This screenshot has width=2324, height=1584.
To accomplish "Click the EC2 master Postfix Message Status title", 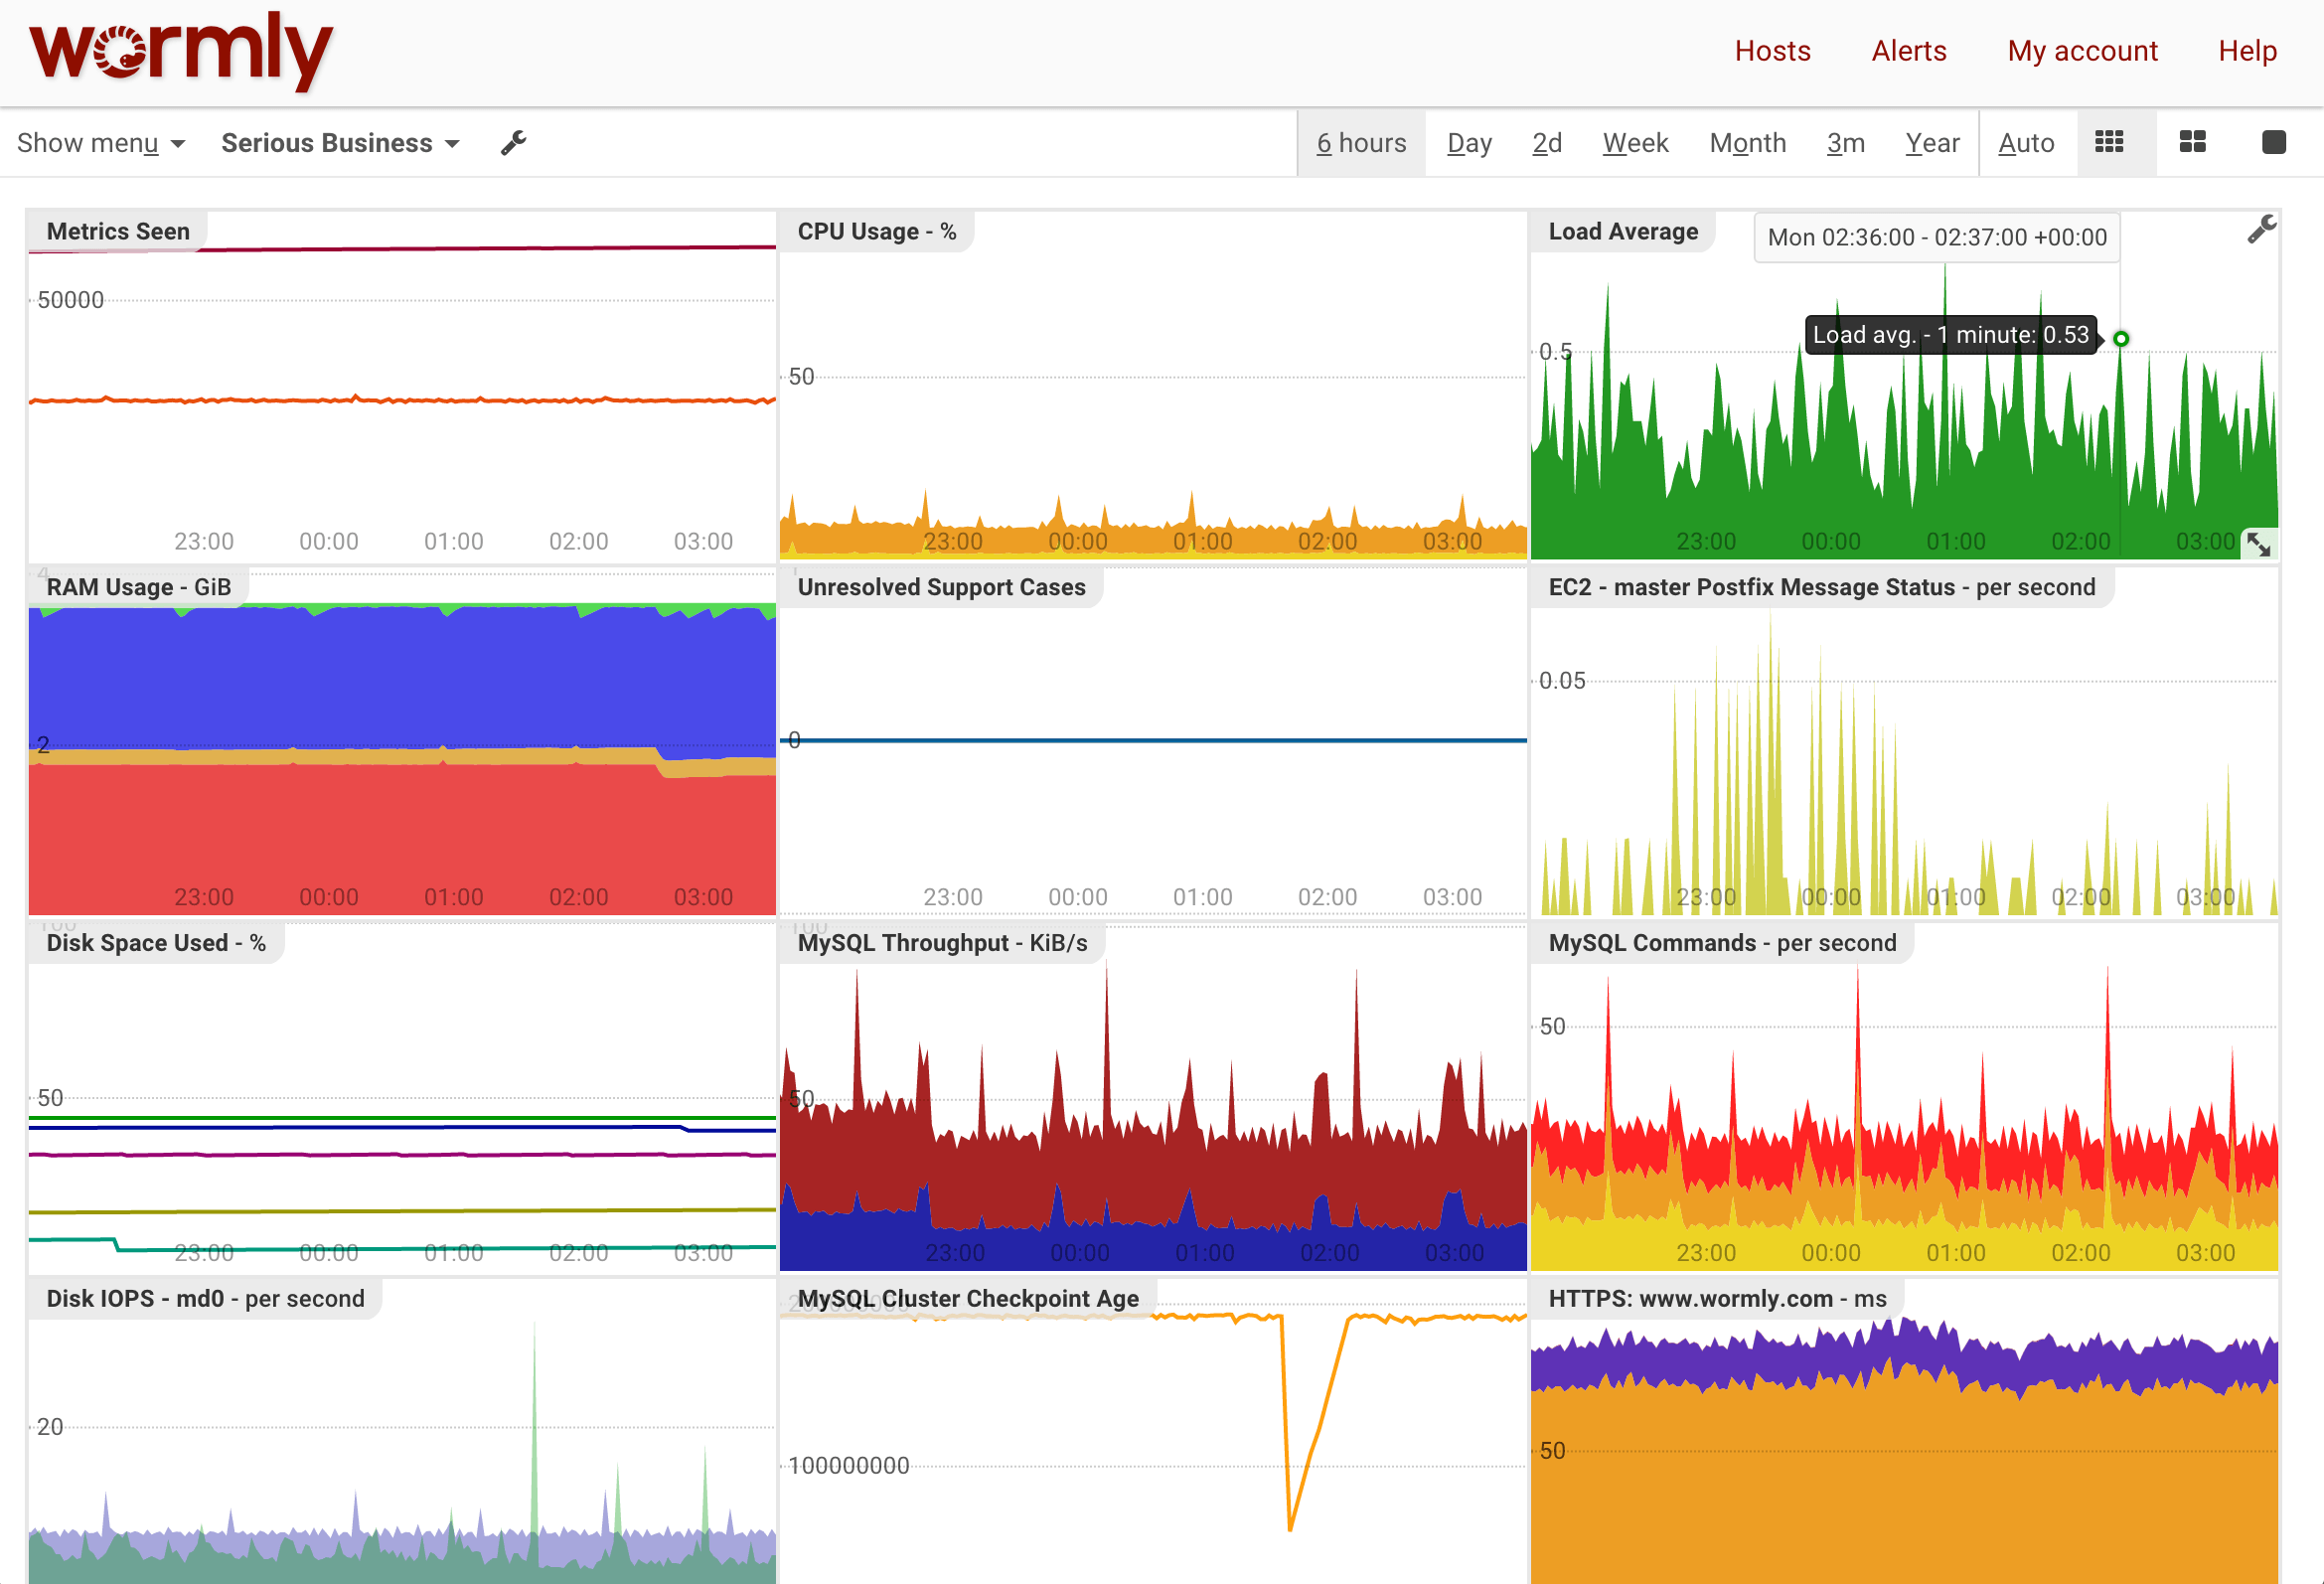I will coord(1821,587).
